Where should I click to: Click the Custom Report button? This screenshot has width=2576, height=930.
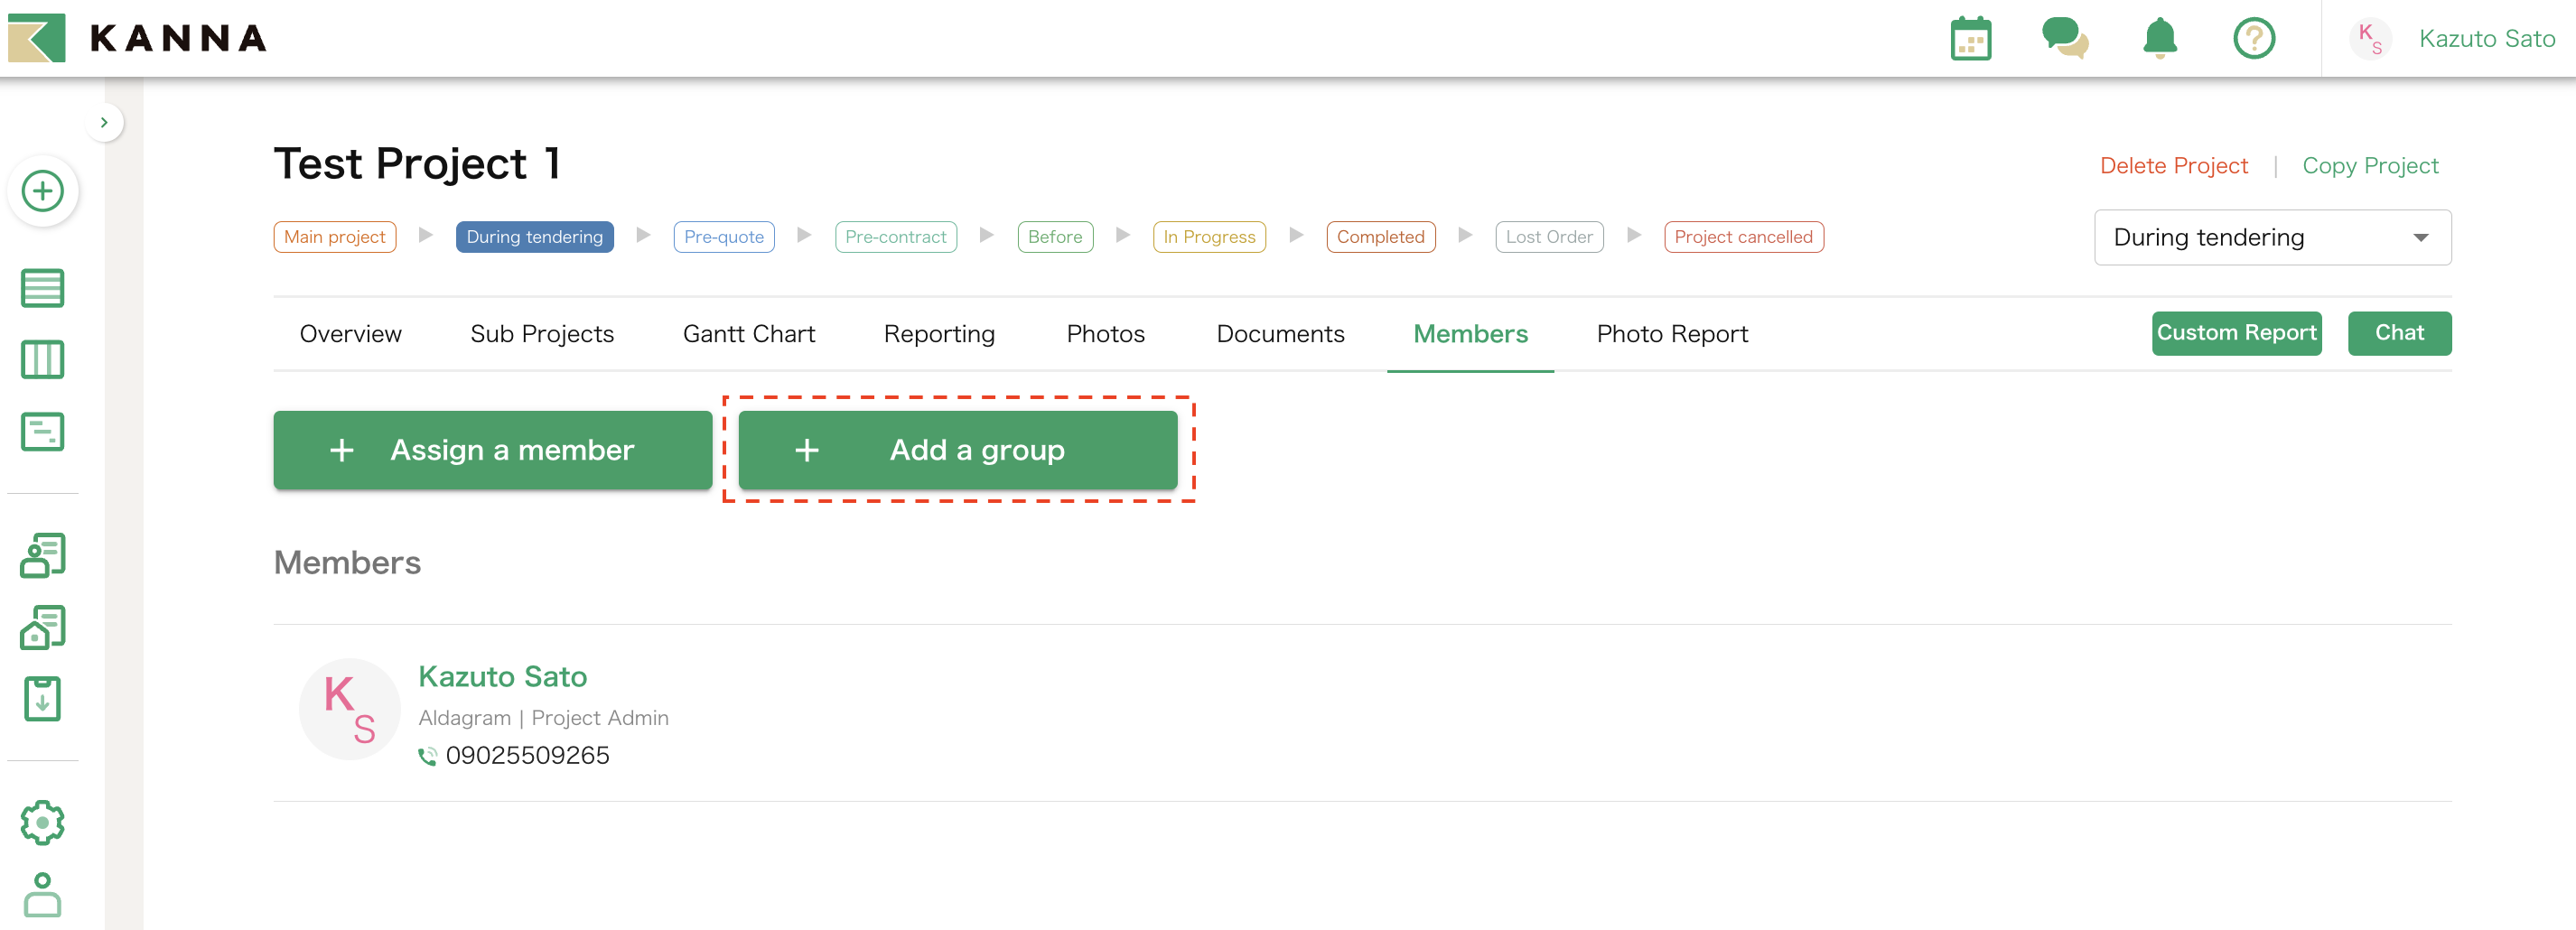coord(2235,333)
